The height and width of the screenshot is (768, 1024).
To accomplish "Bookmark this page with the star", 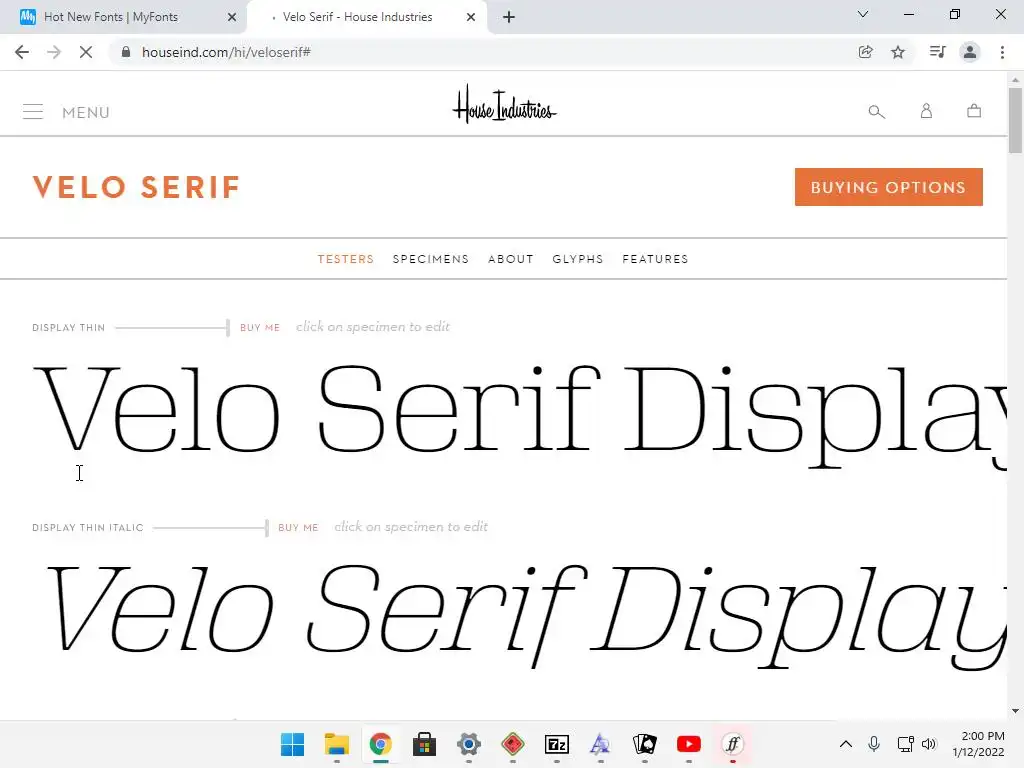I will 898,52.
